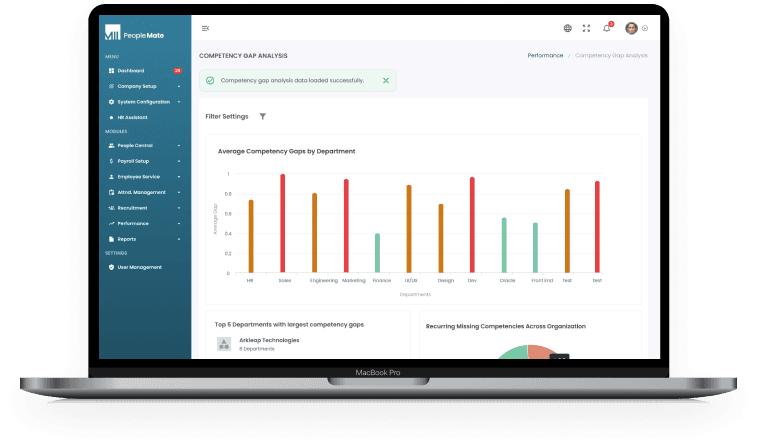Screen dimensions: 757x440
Task: Expand People Central chevron
Action: pos(179,145)
